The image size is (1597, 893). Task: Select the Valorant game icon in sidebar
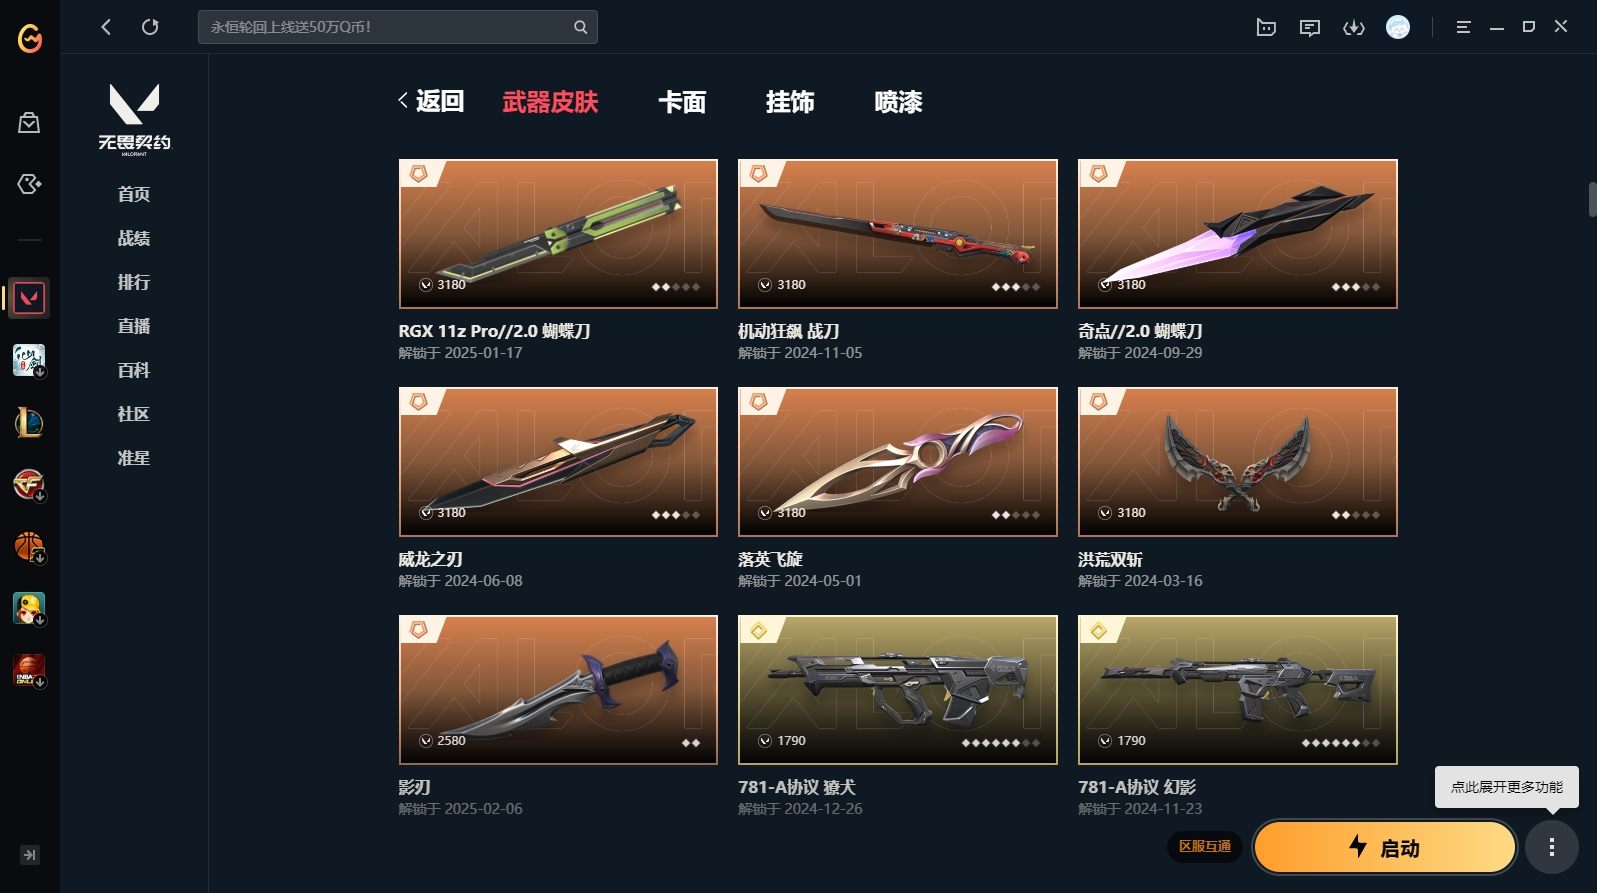coord(29,298)
